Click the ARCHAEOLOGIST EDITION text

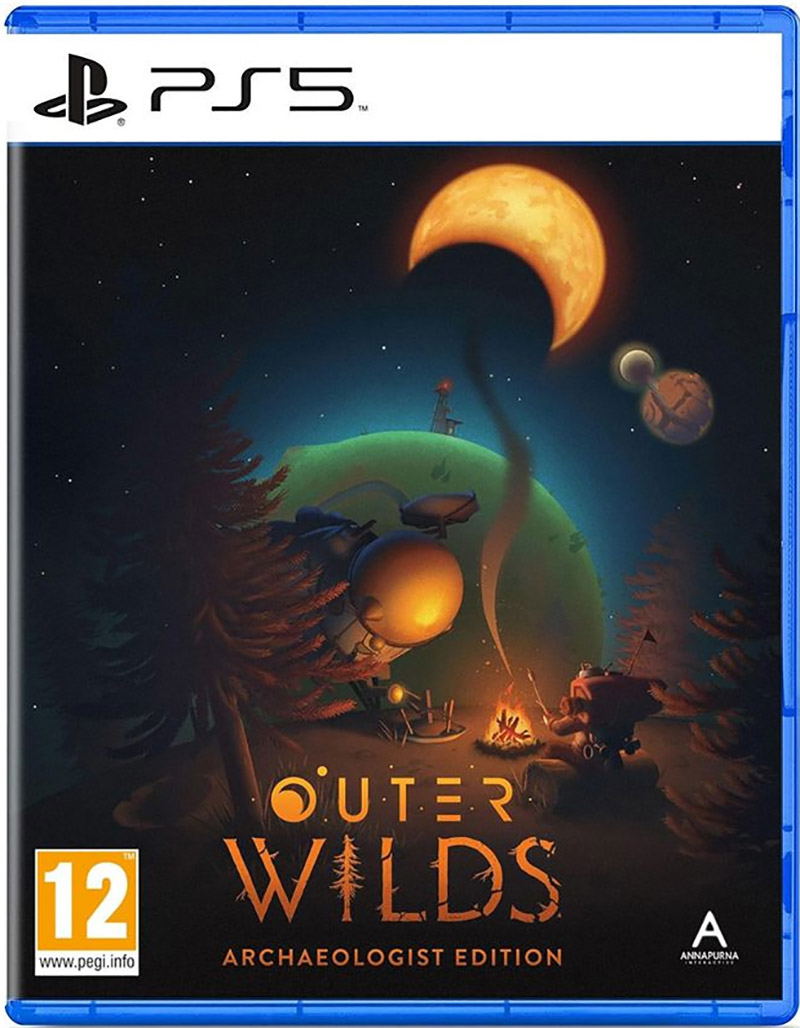point(392,957)
